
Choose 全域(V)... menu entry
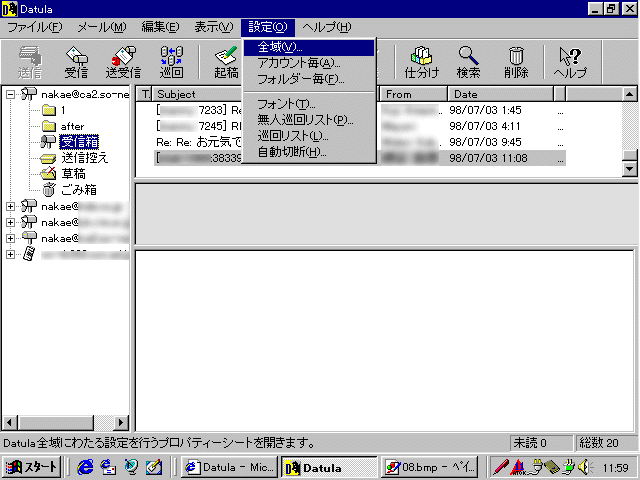309,47
